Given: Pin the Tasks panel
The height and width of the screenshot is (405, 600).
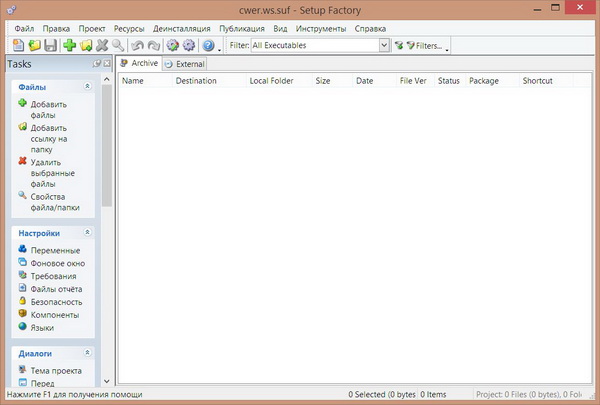Looking at the screenshot, I should coord(96,64).
